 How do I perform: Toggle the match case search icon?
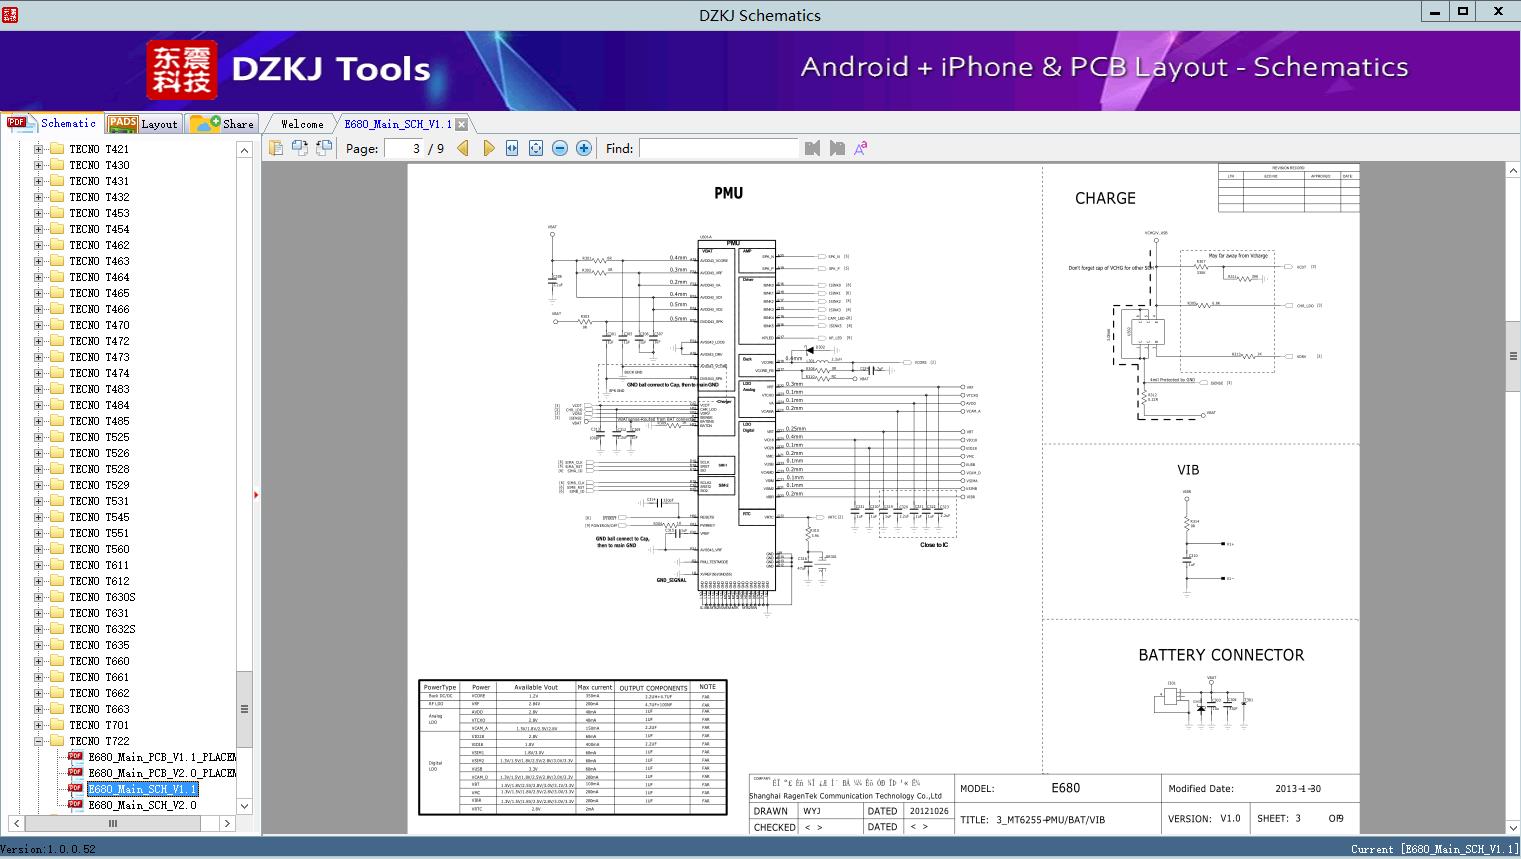tap(860, 148)
